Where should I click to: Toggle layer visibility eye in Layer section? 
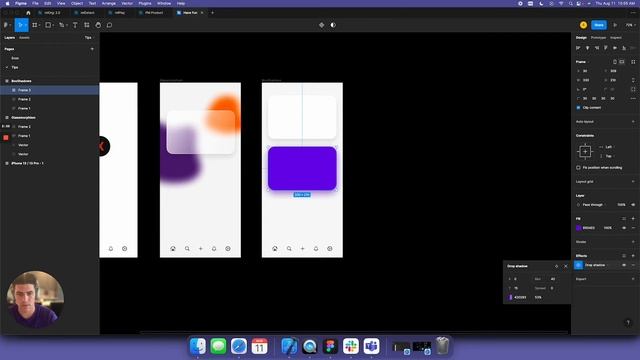pyautogui.click(x=633, y=205)
